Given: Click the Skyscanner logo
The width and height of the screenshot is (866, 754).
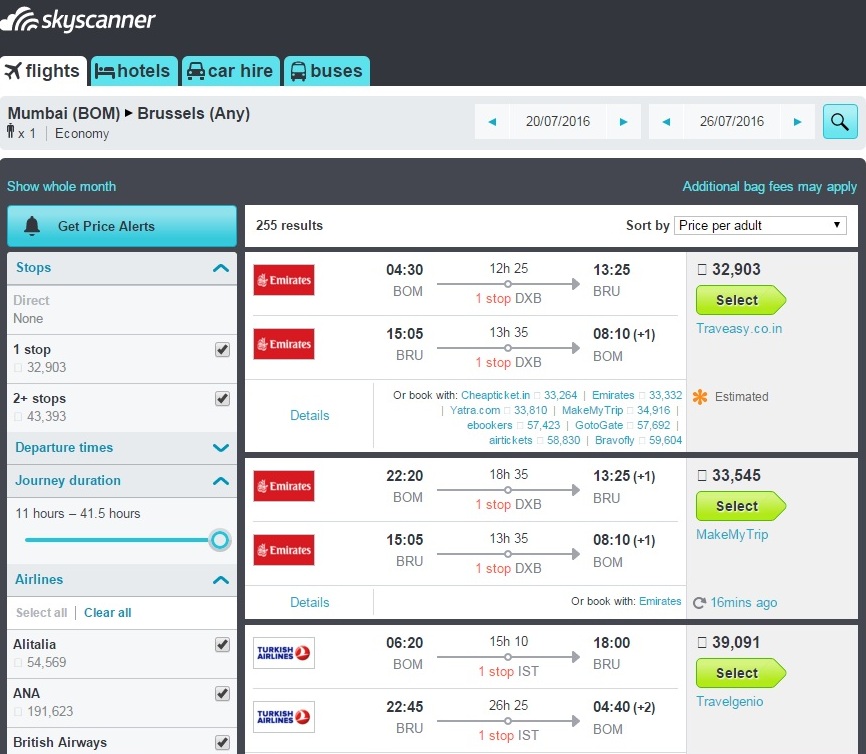Looking at the screenshot, I should pos(78,20).
